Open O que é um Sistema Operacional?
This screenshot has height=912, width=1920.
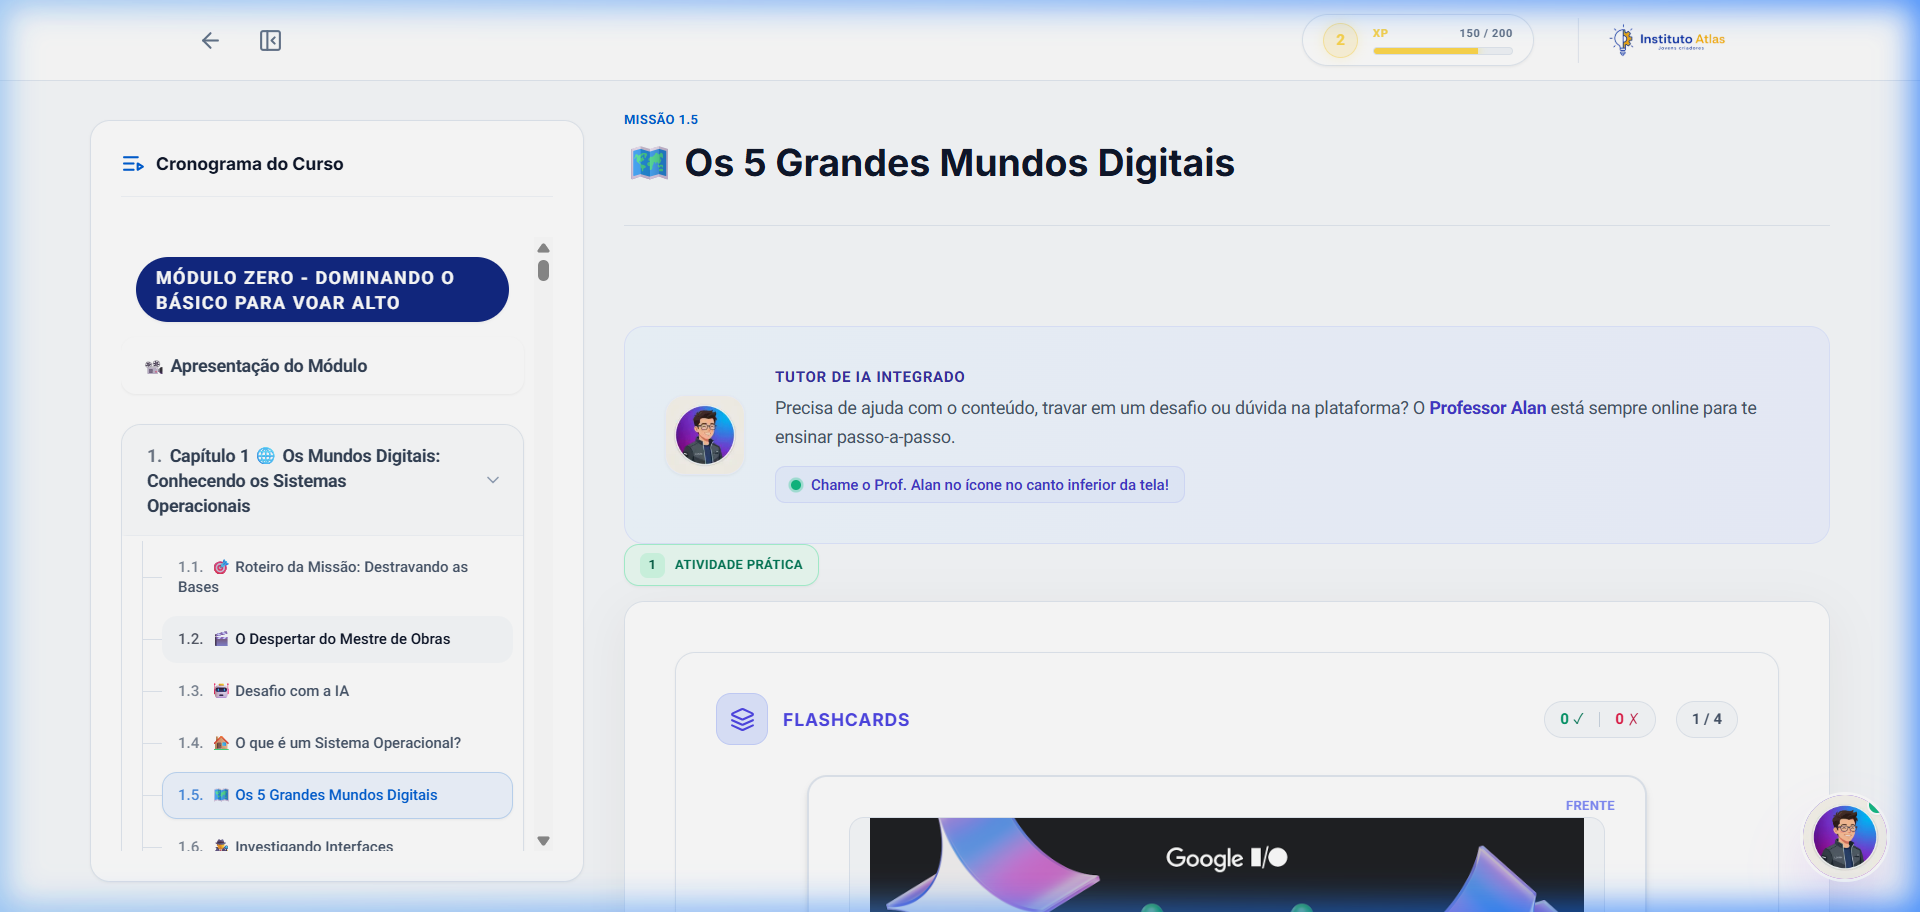(x=337, y=743)
